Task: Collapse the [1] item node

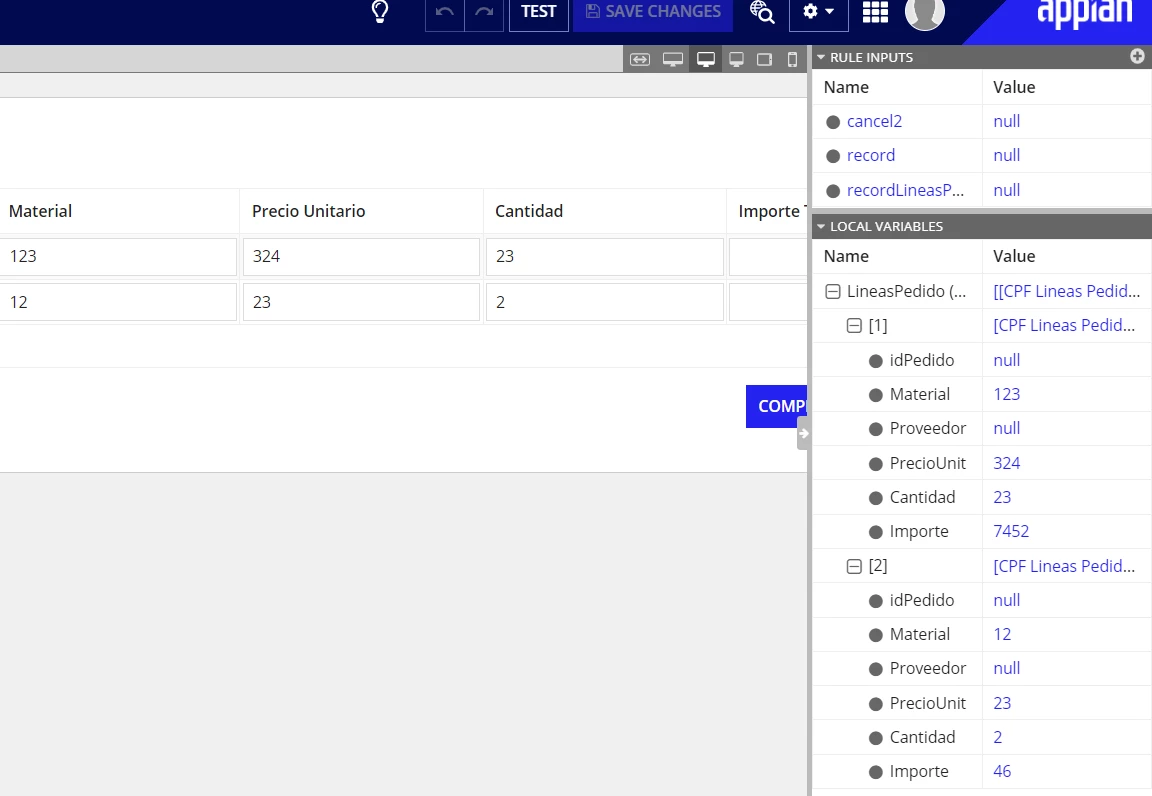Action: (854, 326)
